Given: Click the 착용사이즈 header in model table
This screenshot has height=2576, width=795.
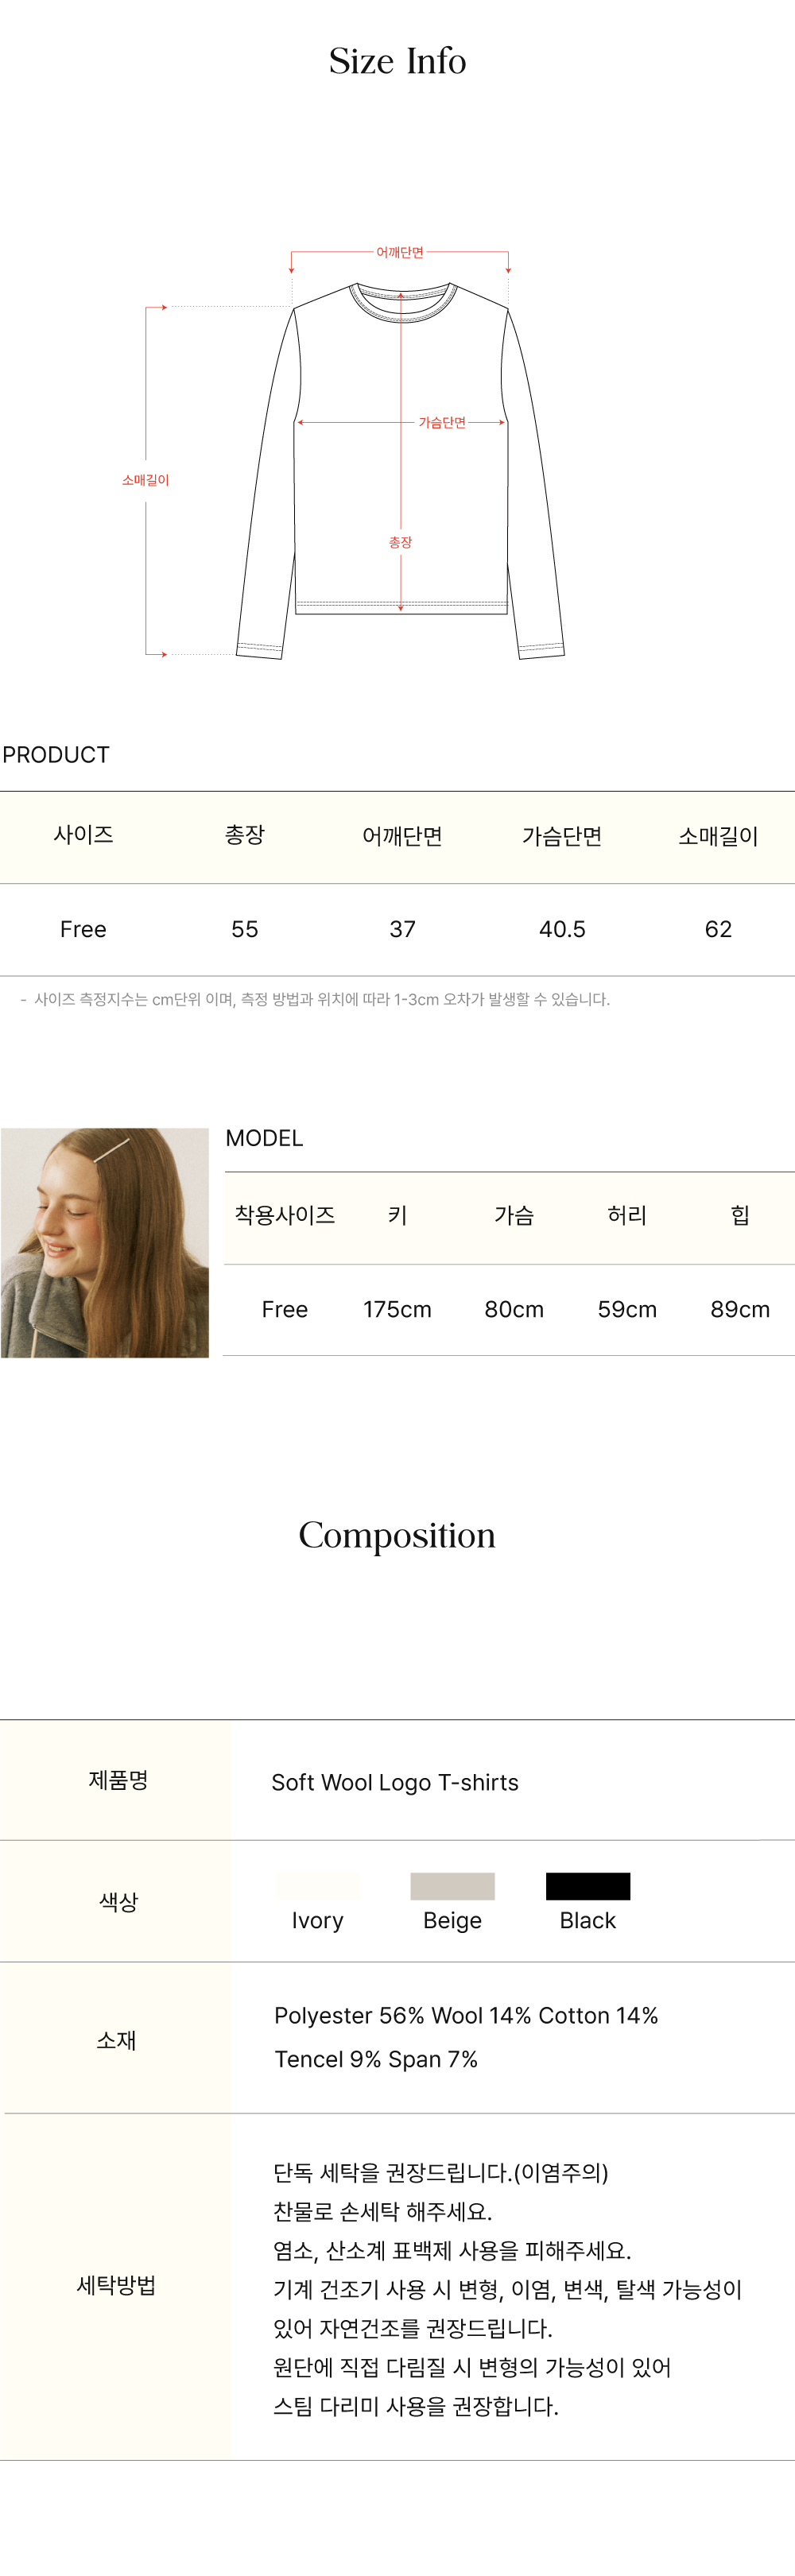Looking at the screenshot, I should (285, 1215).
